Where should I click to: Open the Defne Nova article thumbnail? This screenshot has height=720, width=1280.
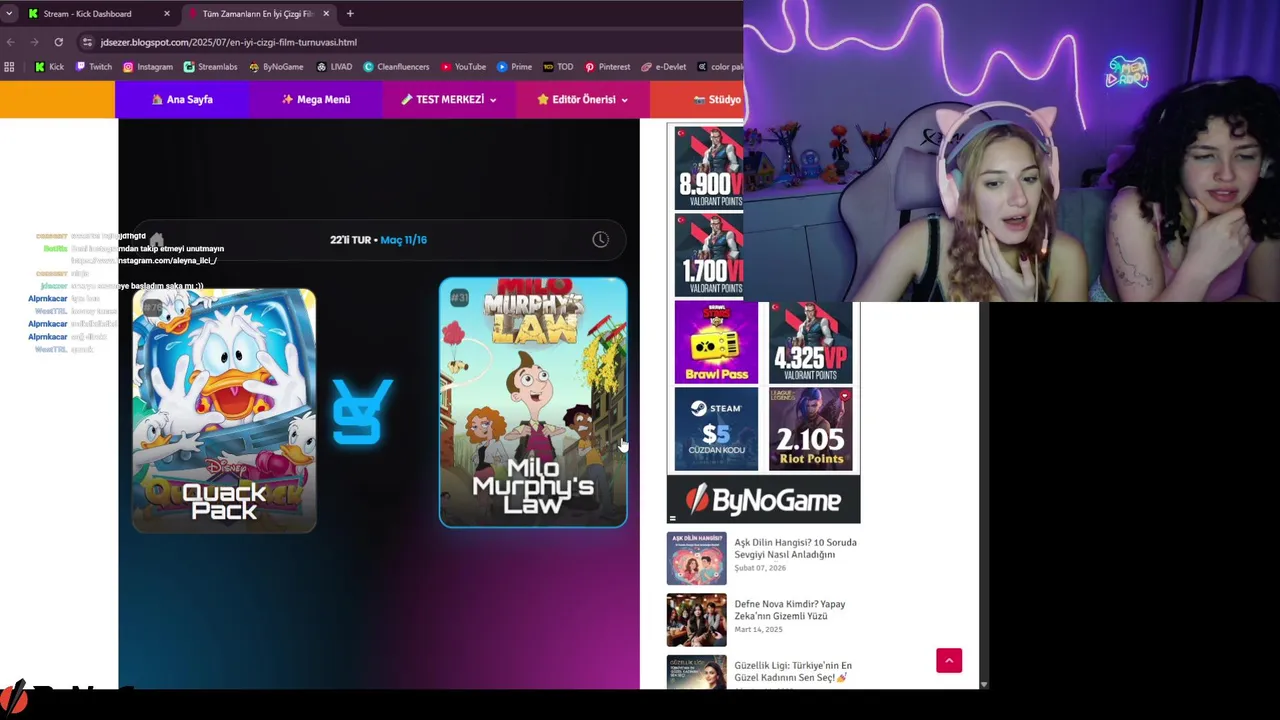pyautogui.click(x=697, y=620)
